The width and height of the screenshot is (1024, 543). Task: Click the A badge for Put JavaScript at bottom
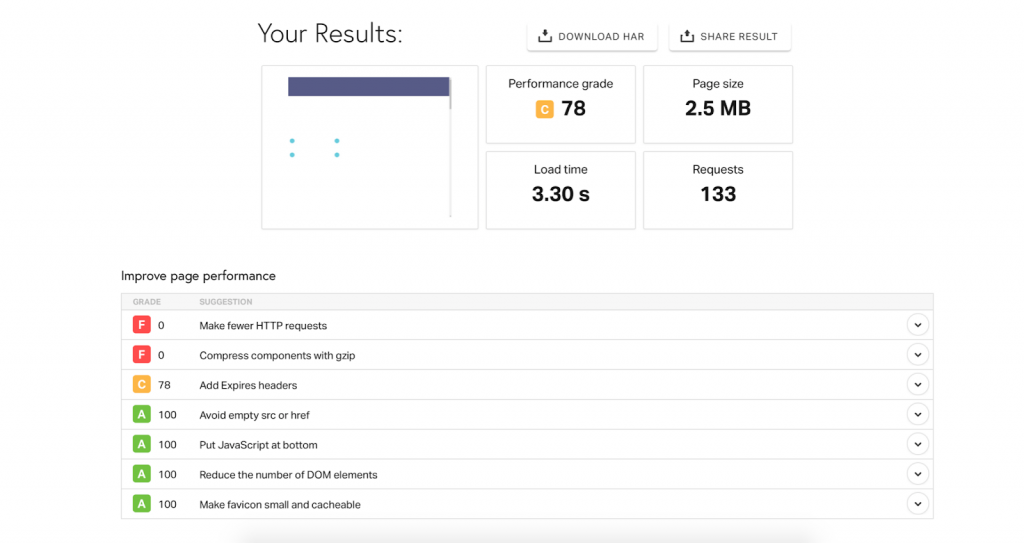click(x=142, y=444)
